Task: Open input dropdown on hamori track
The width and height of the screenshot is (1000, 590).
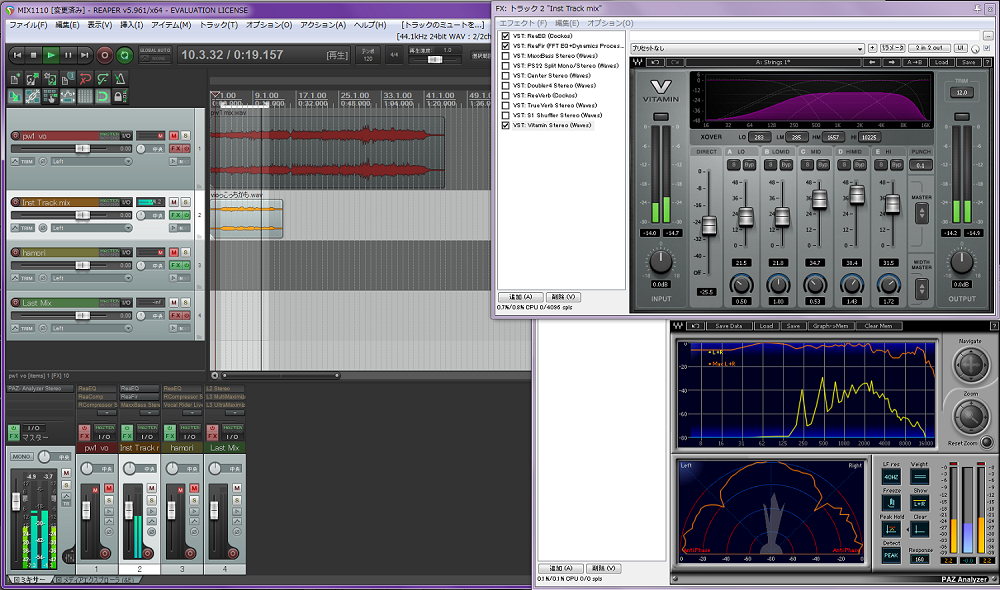Action: 91,280
